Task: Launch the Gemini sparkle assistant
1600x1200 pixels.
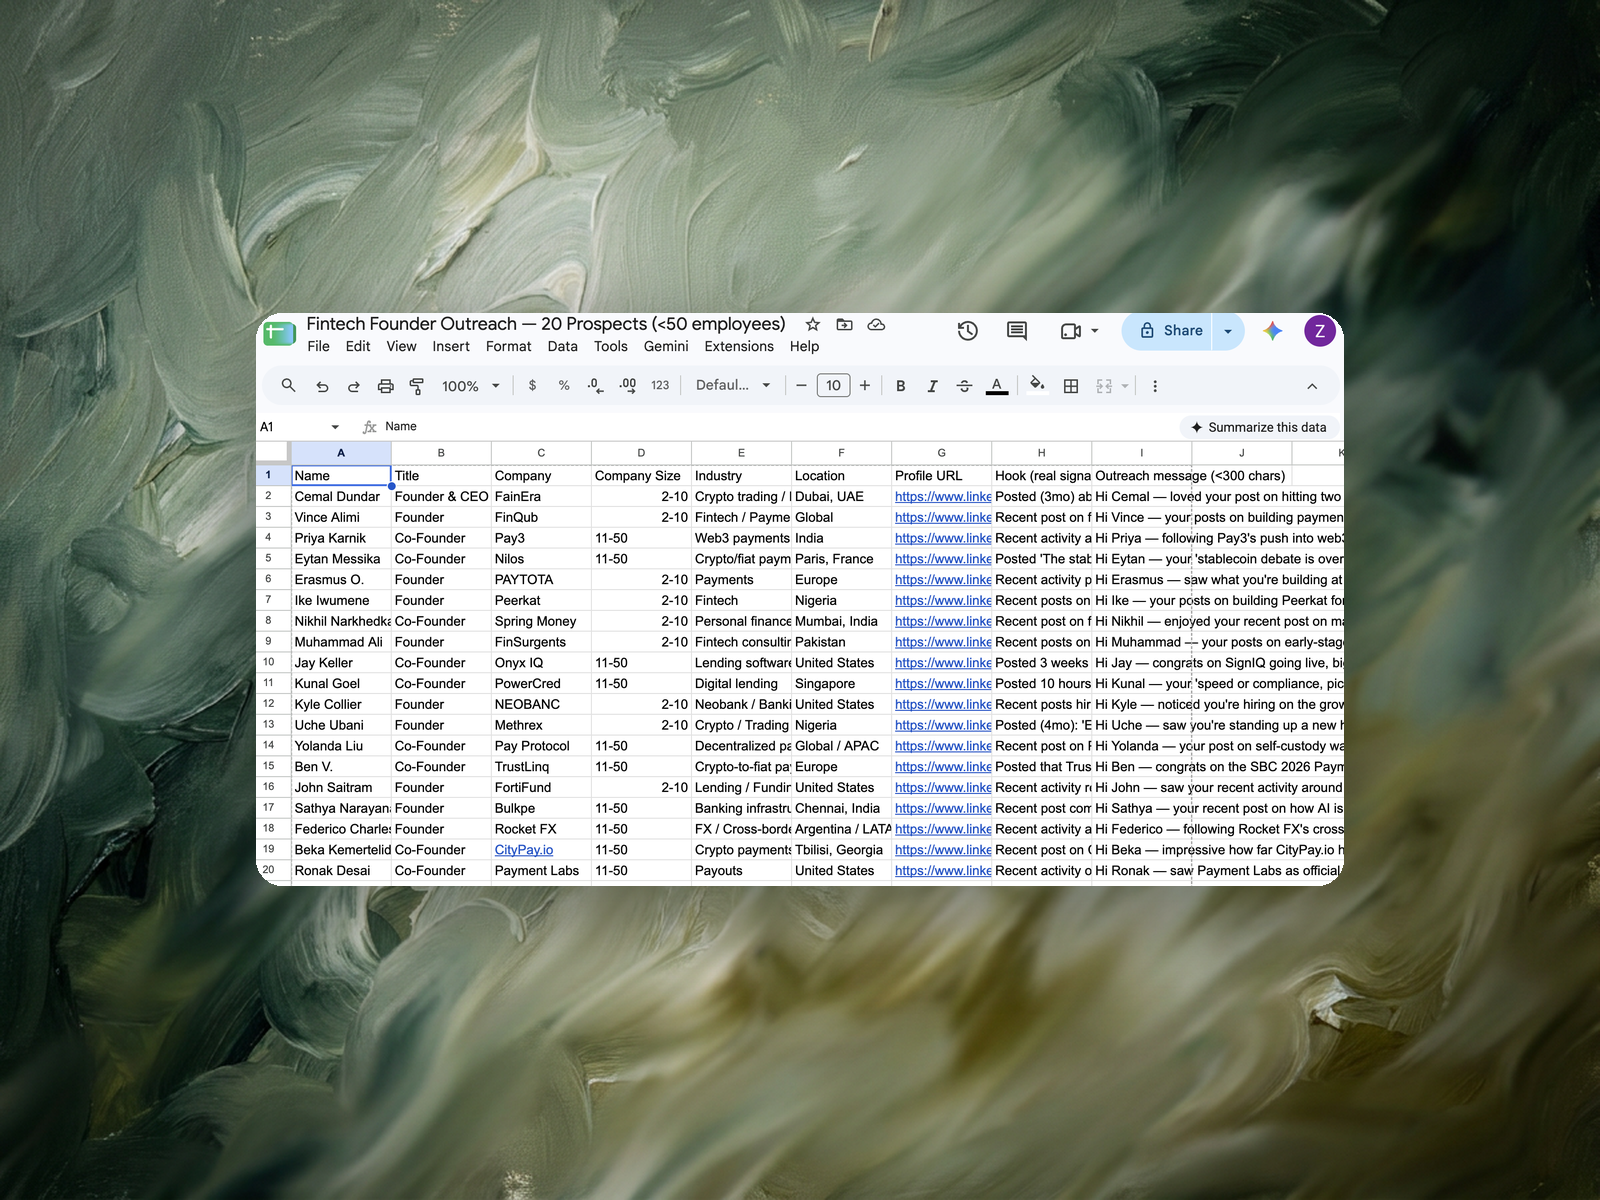Action: pyautogui.click(x=1272, y=331)
